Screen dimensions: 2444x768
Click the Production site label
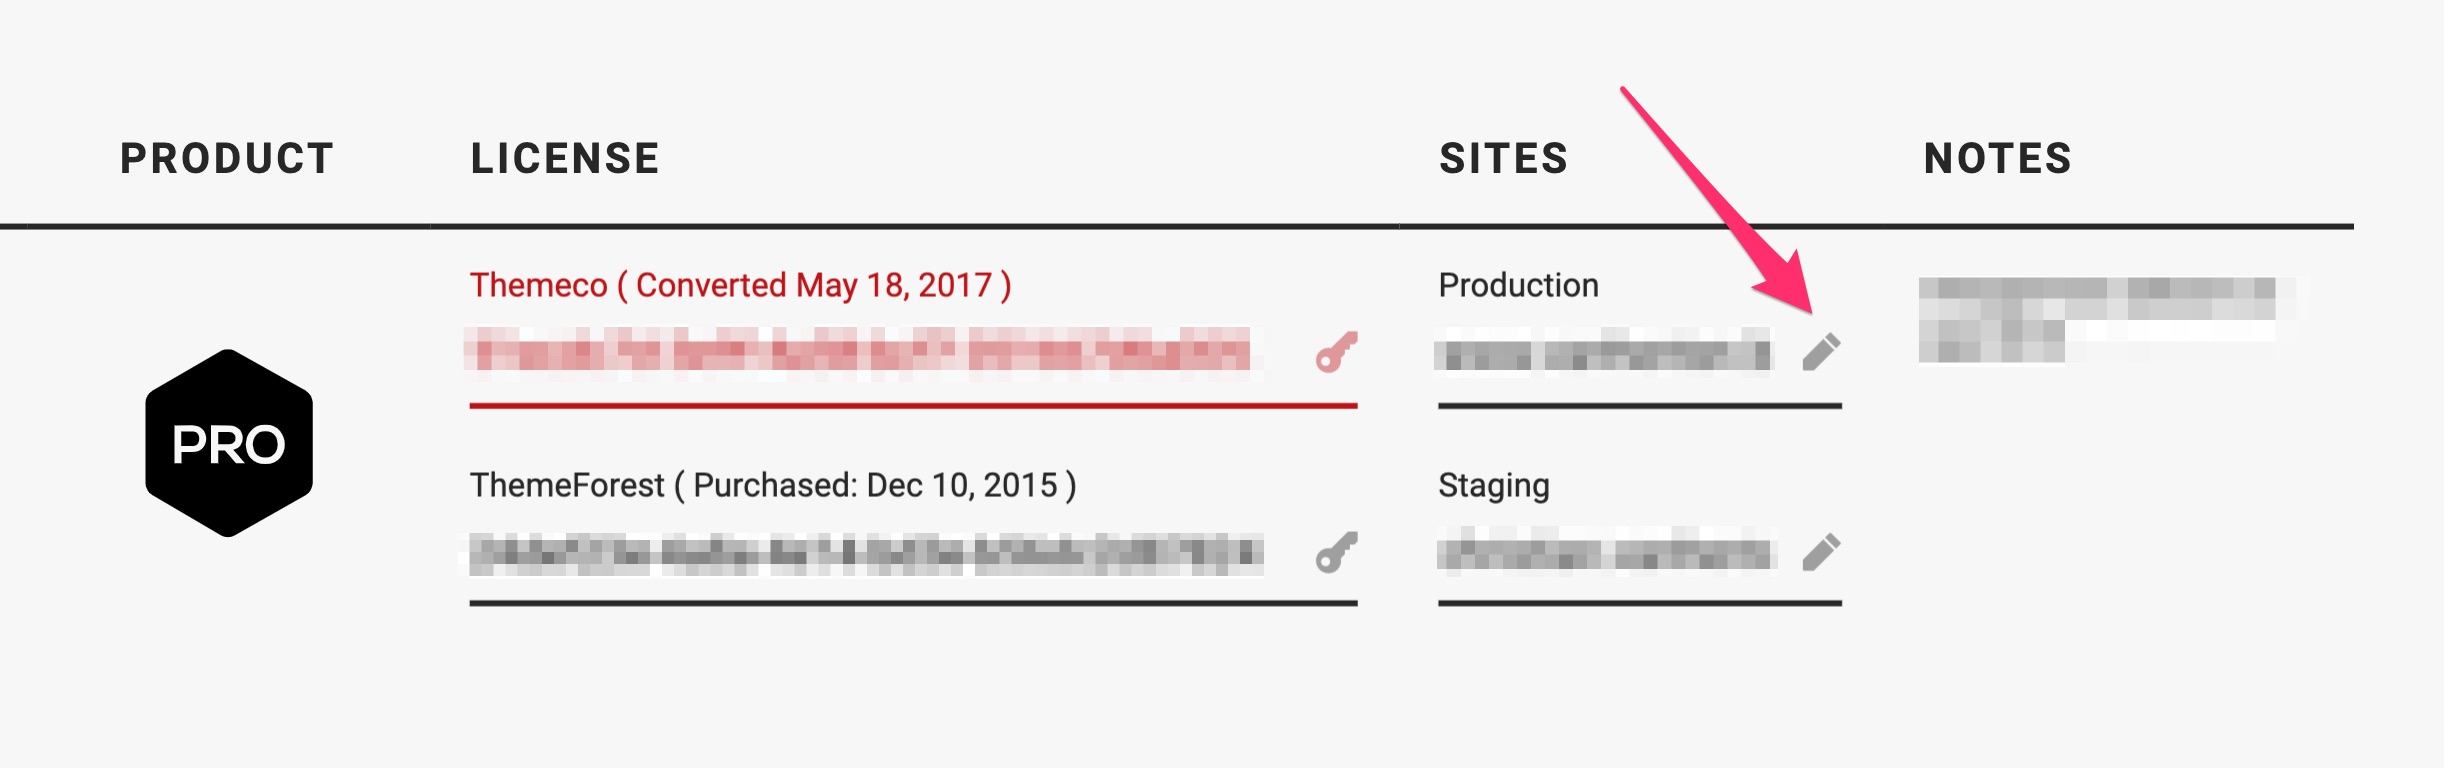[x=1518, y=286]
